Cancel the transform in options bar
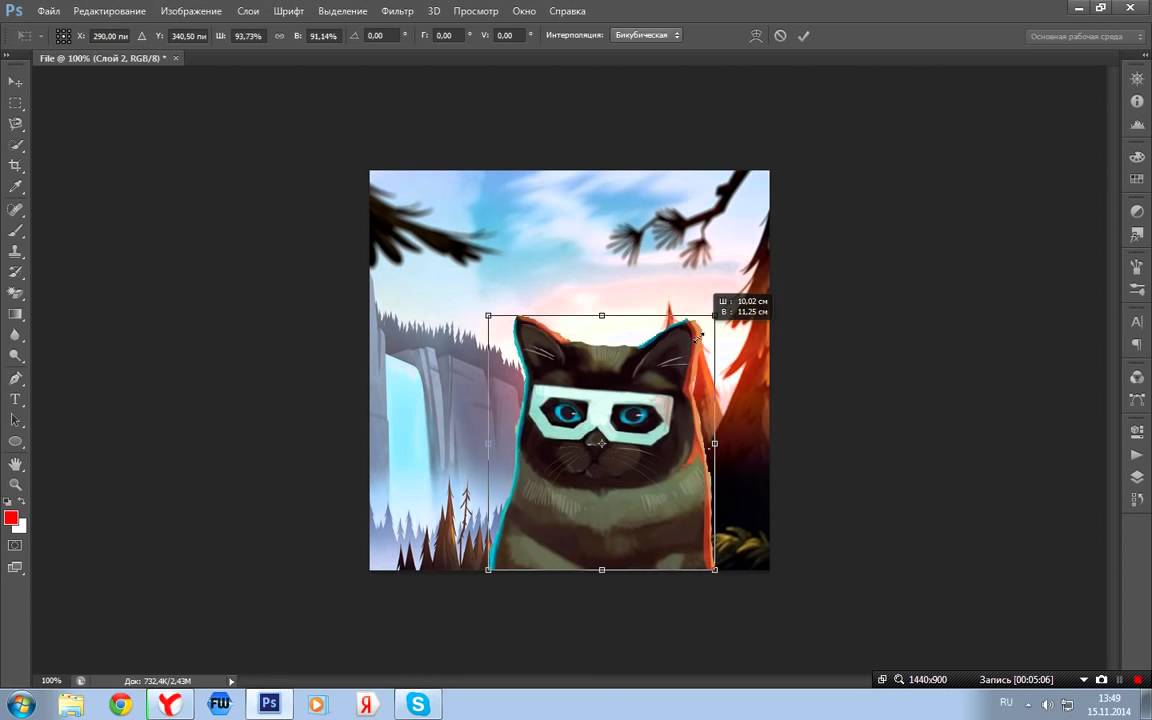The image size is (1152, 720). click(780, 36)
